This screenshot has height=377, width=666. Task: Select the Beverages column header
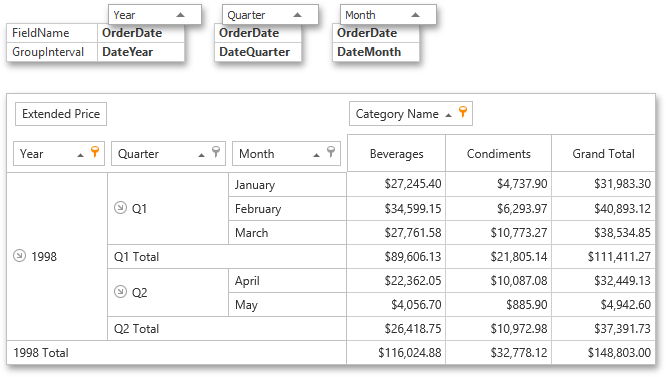point(396,153)
